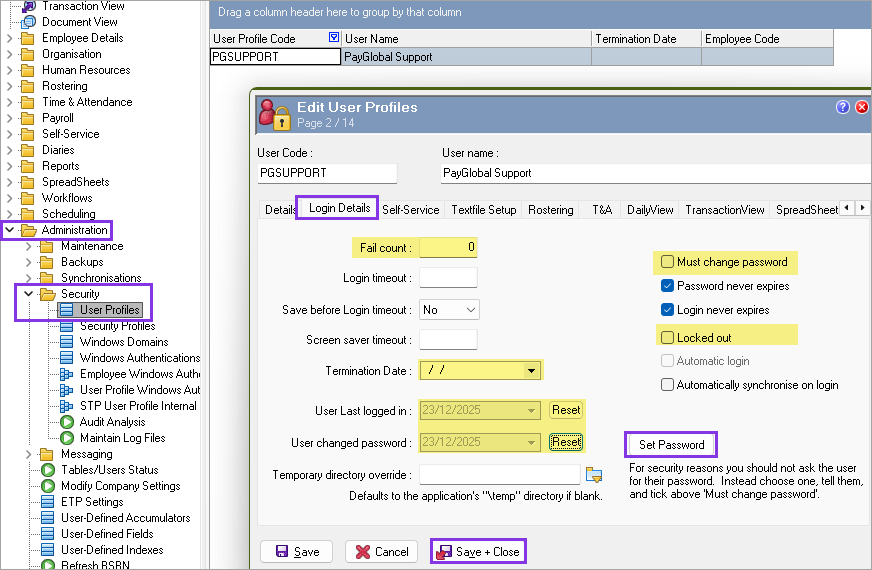Screen dimensions: 872x570
Task: Switch to the Self-Service tab
Action: click(410, 210)
